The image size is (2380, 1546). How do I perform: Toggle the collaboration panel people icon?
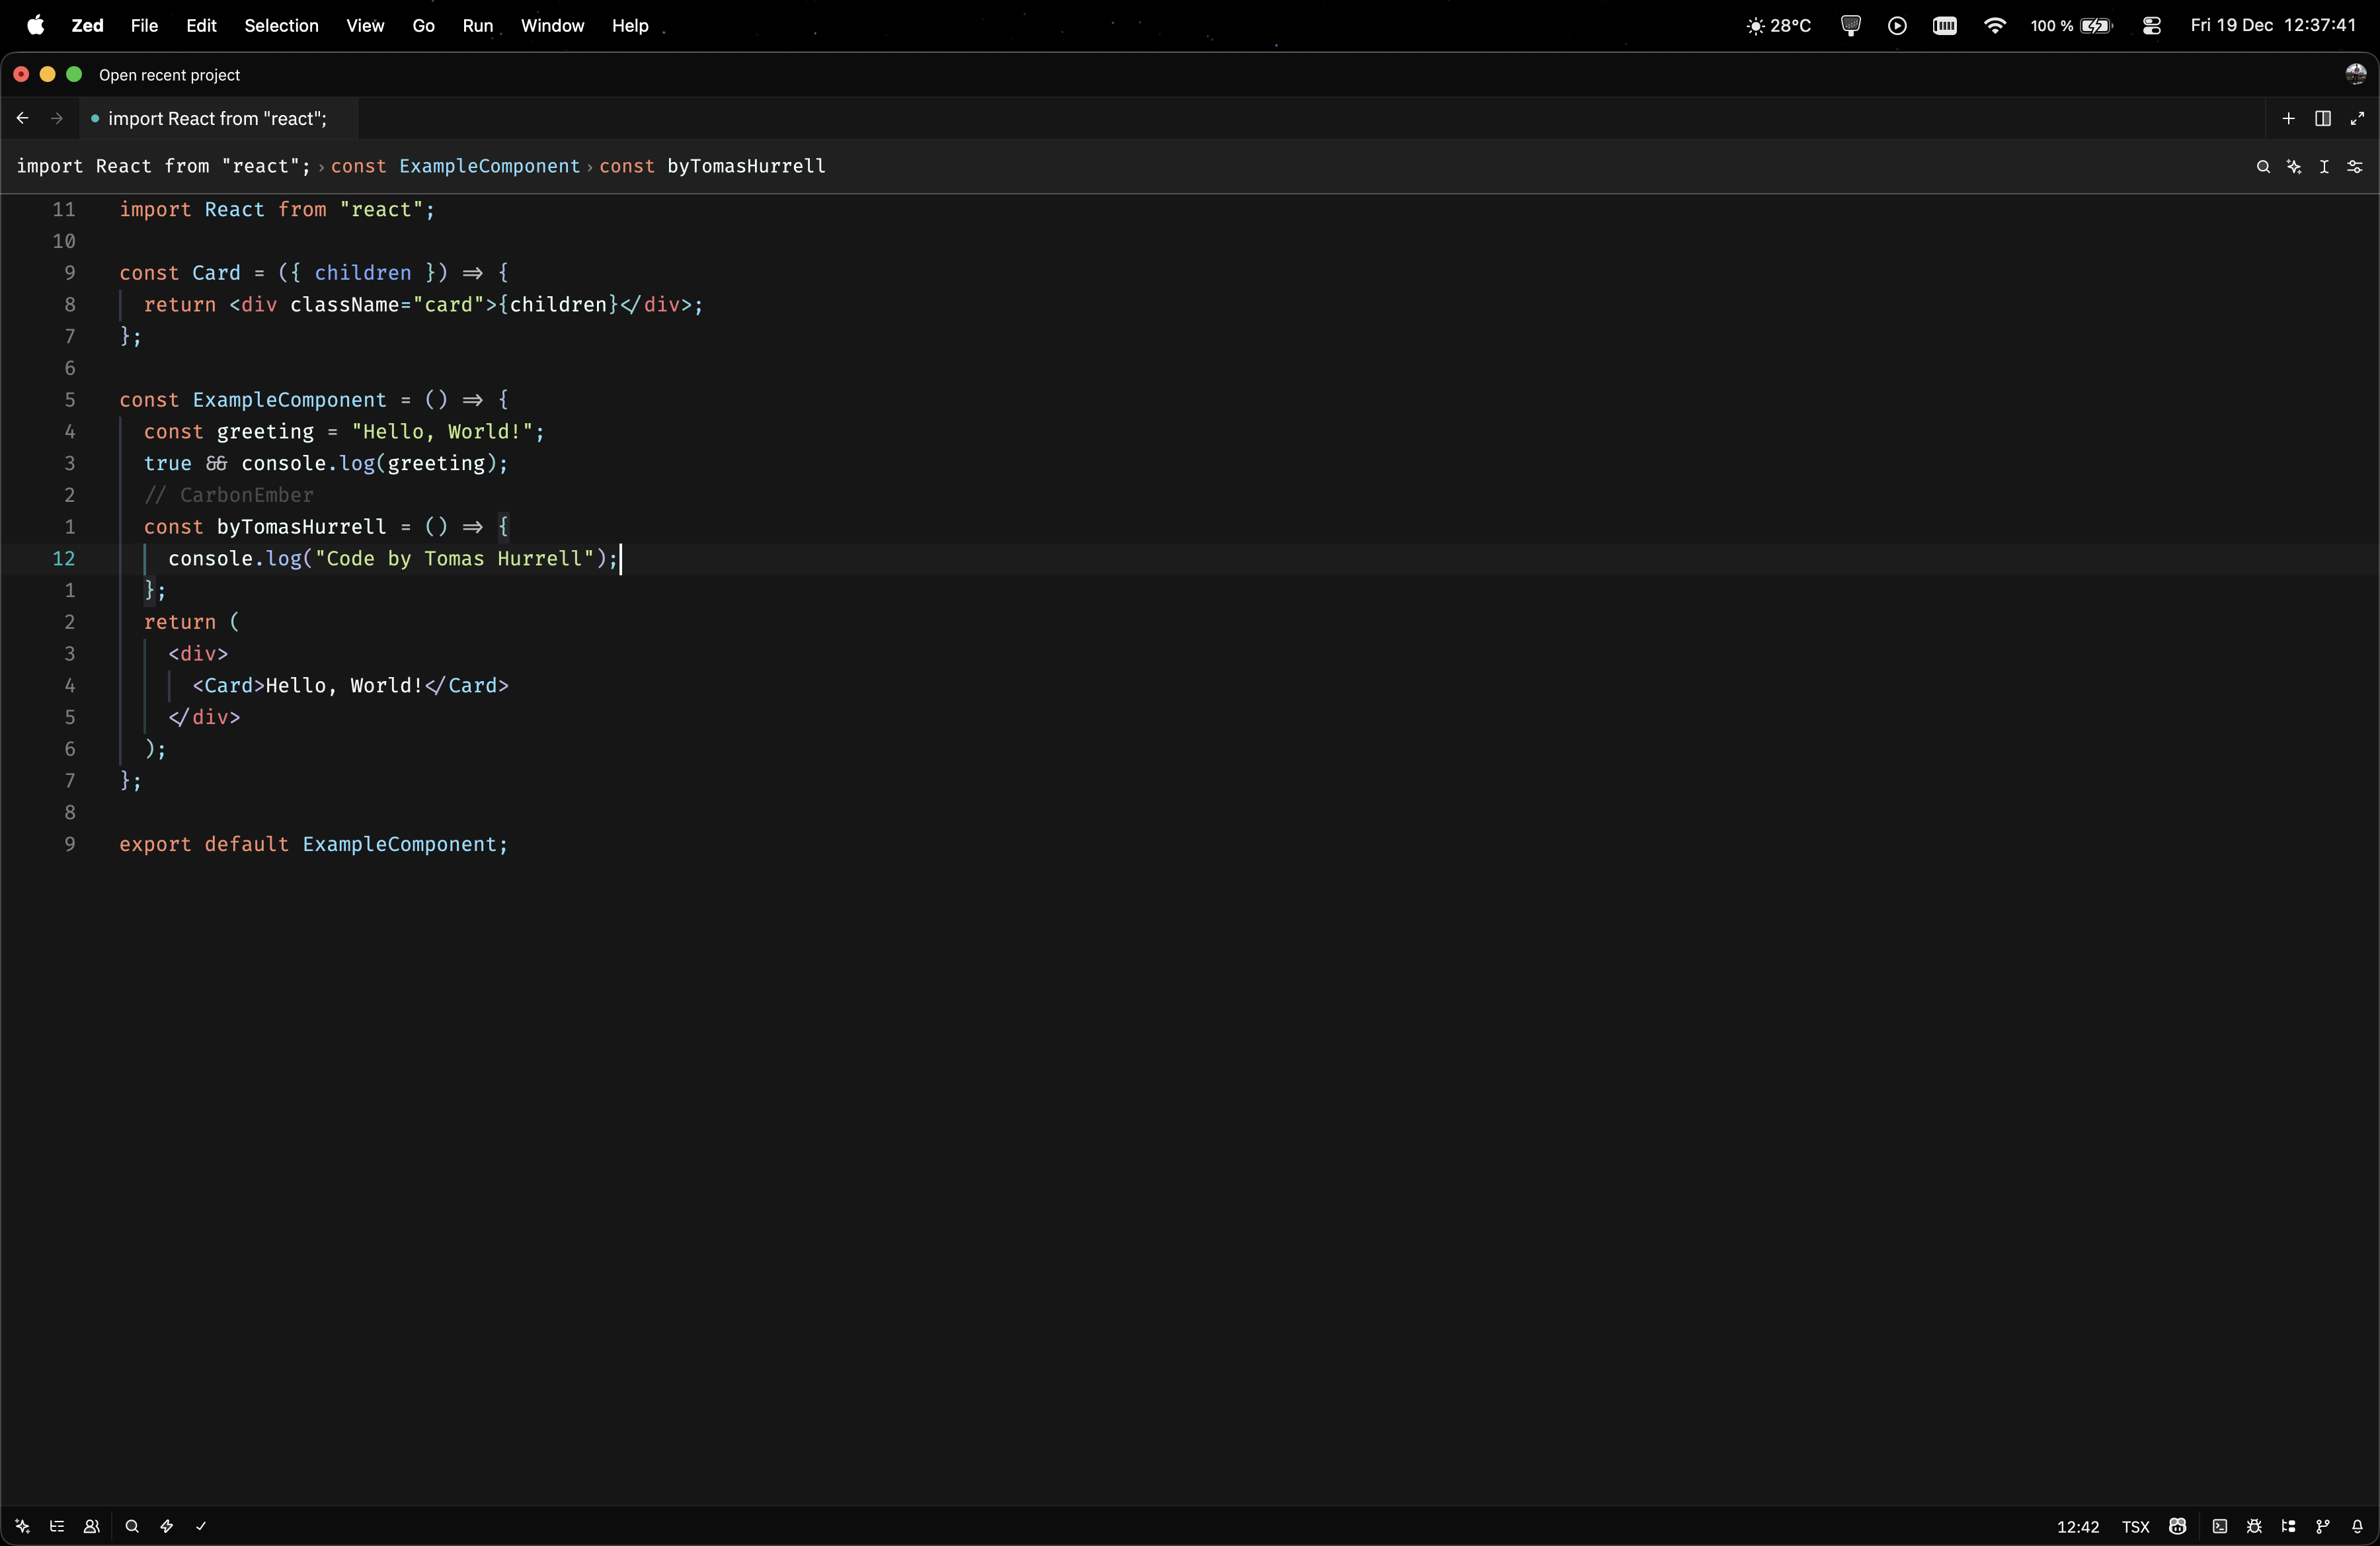click(91, 1526)
